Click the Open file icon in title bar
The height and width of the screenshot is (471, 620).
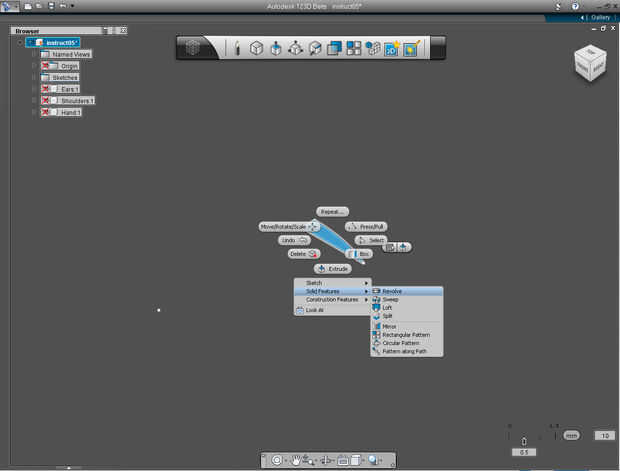click(x=39, y=6)
